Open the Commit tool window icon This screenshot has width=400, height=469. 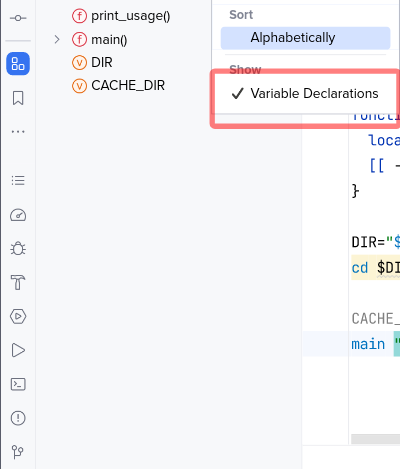[x=18, y=18]
